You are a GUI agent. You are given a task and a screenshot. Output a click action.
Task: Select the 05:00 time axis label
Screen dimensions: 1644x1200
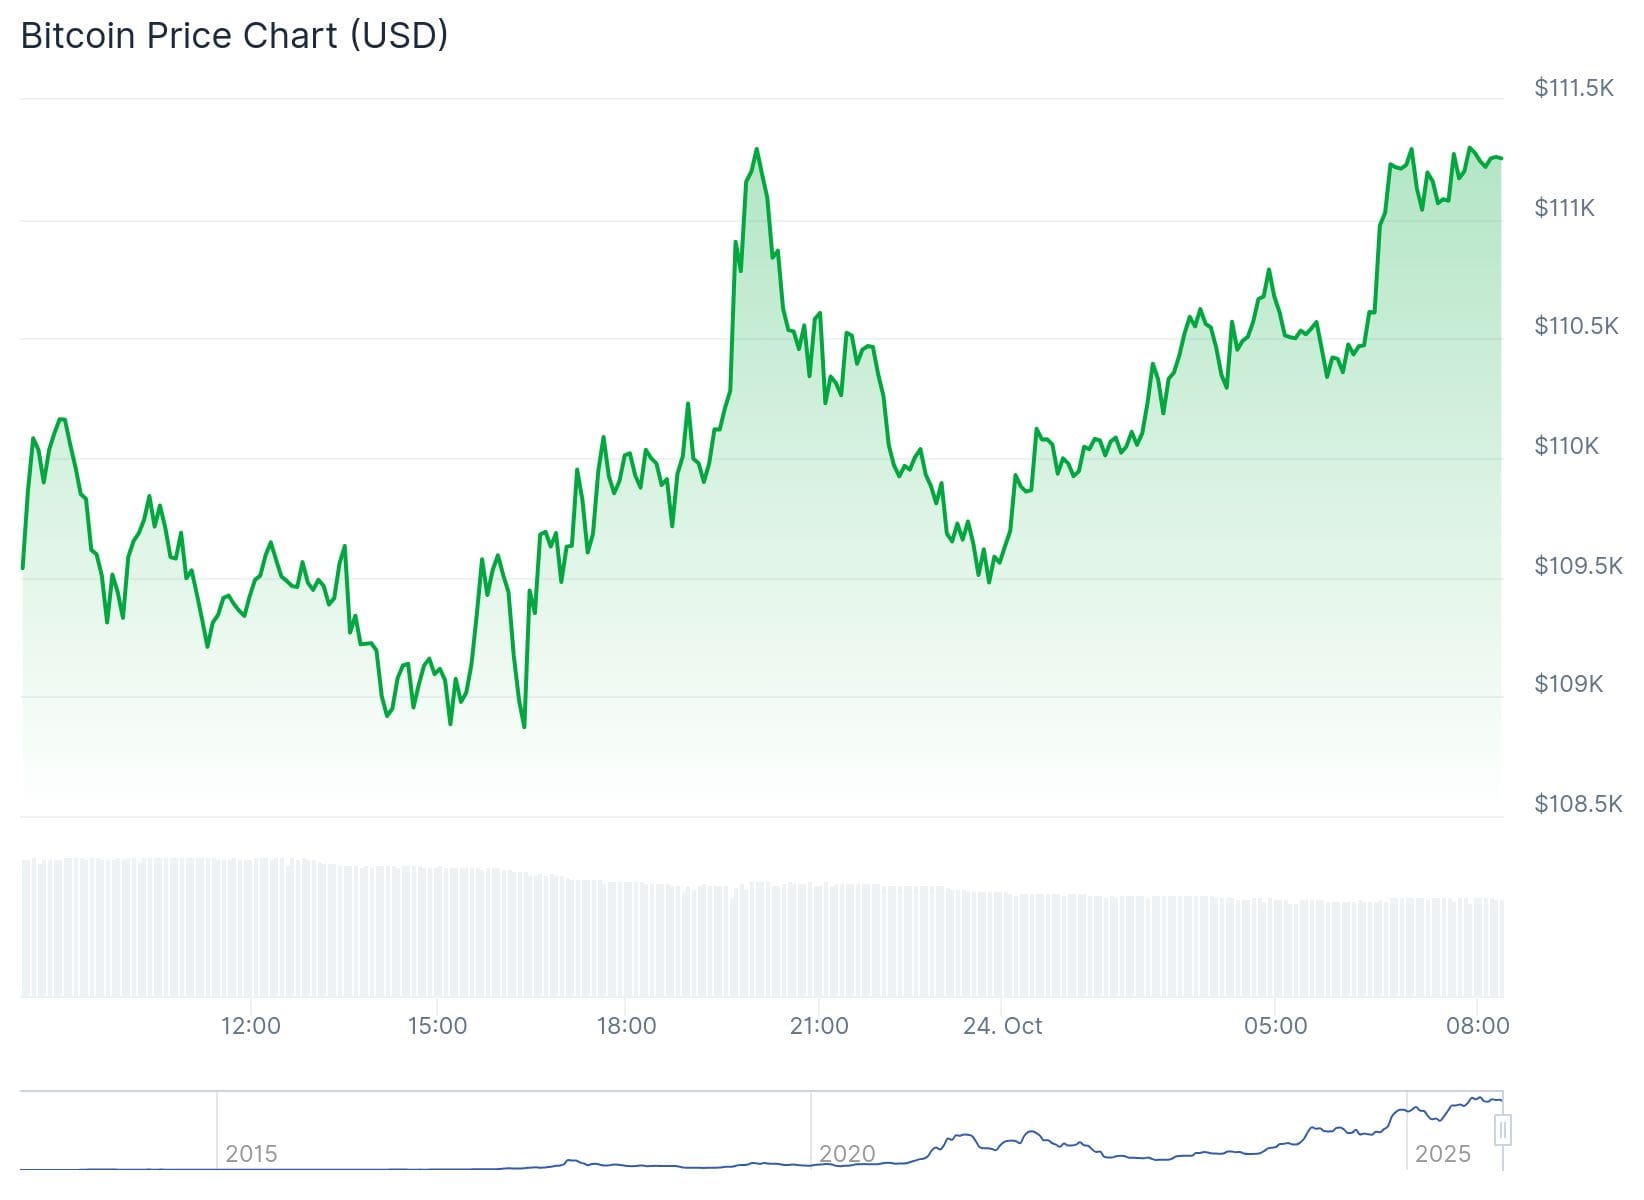click(1275, 1026)
